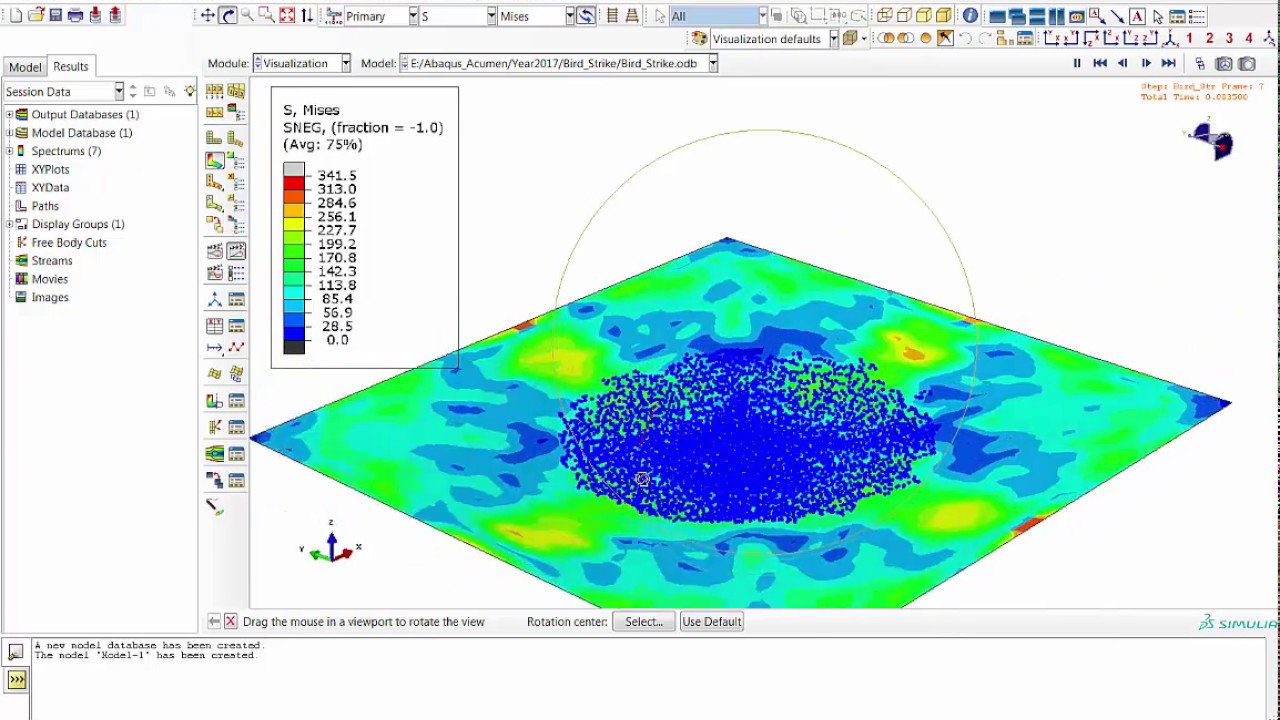
Task: Switch to the Results tab
Action: click(70, 67)
